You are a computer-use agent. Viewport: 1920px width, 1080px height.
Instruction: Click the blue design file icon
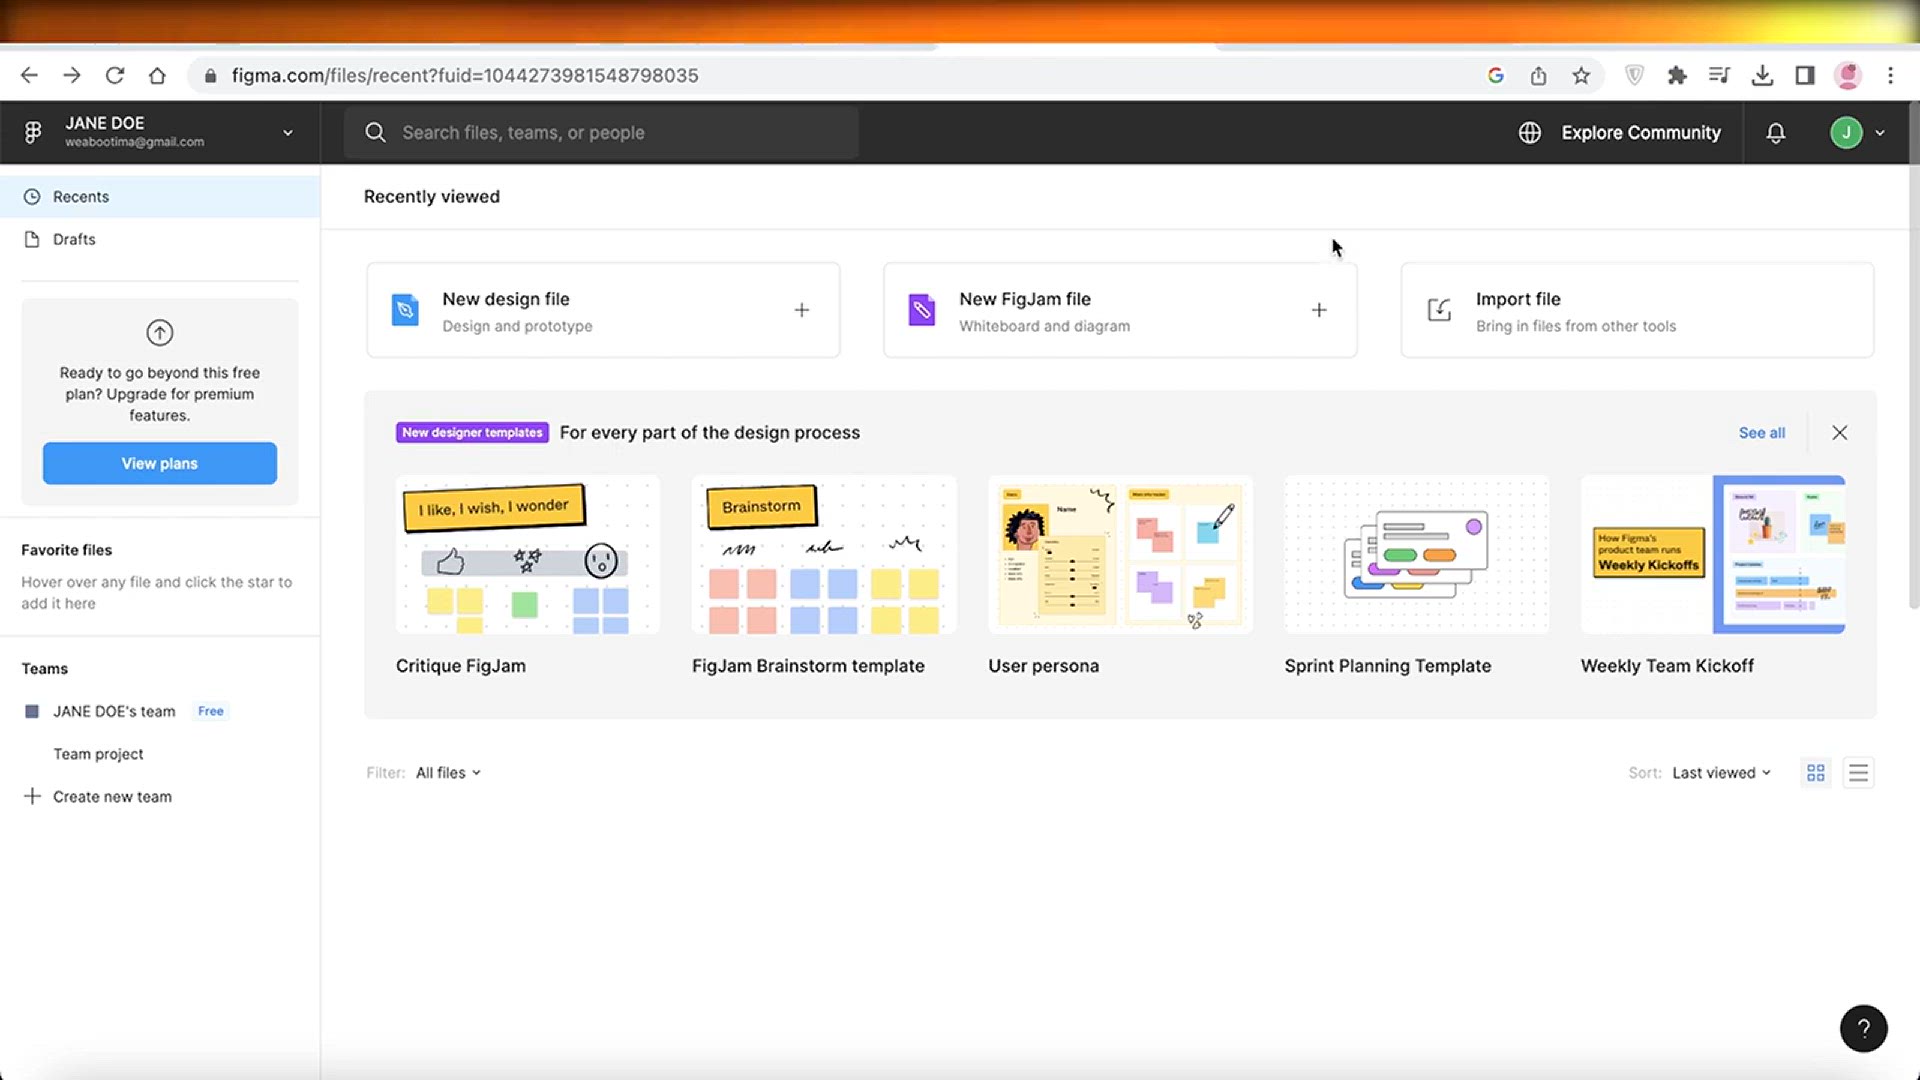click(405, 310)
